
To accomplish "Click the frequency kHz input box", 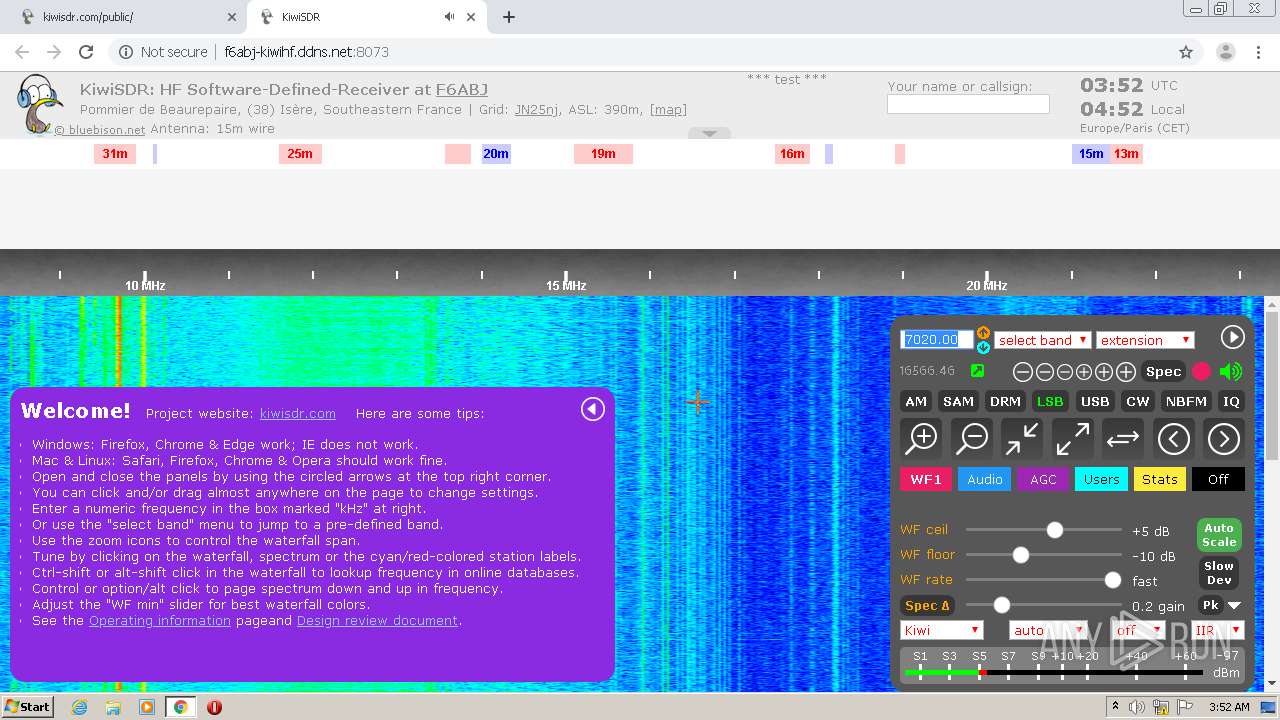I will 936,339.
